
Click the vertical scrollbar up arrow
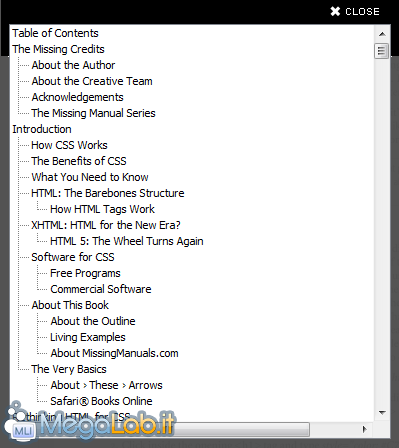click(382, 34)
